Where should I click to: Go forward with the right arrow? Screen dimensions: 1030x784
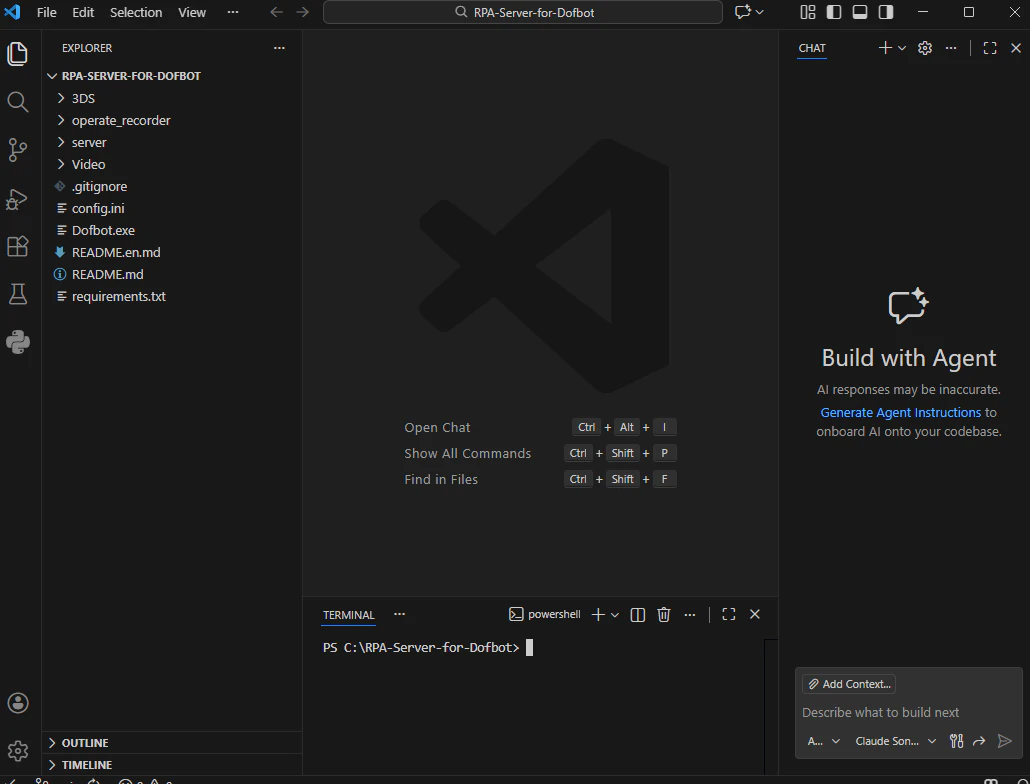point(302,12)
